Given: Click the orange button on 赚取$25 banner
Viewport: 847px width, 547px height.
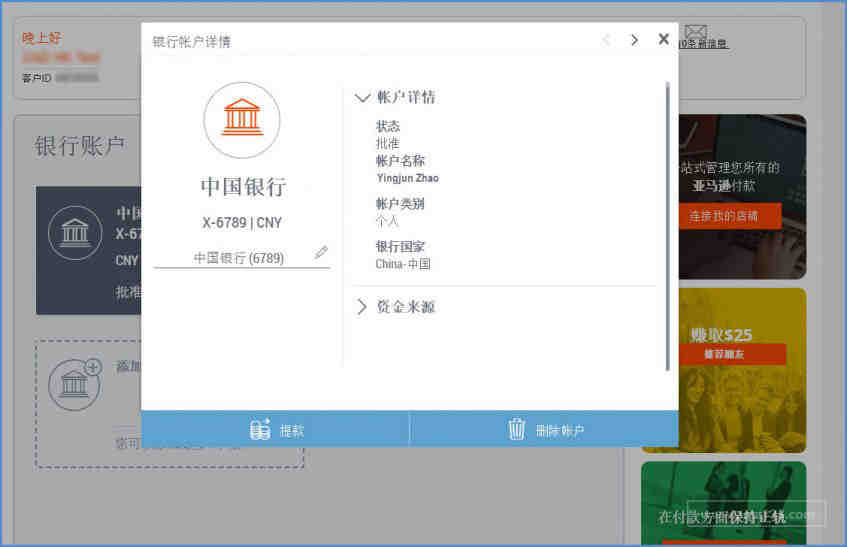Looking at the screenshot, I should (732, 354).
